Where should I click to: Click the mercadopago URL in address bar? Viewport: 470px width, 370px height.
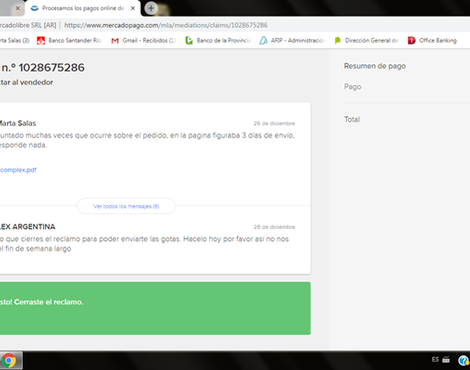[166, 25]
